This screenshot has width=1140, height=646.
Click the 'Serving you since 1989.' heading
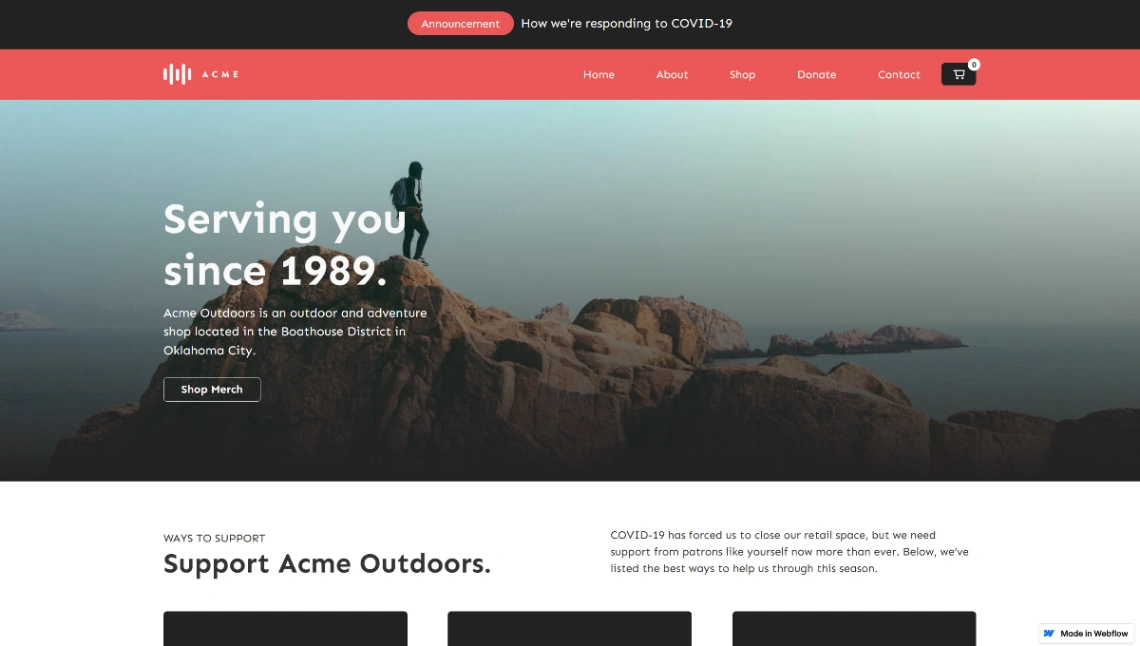284,244
